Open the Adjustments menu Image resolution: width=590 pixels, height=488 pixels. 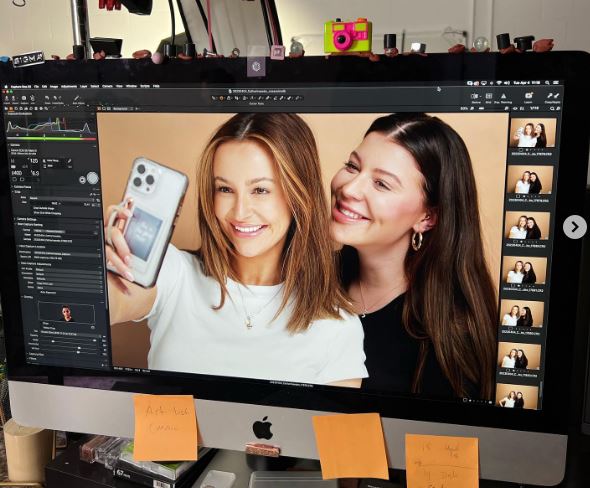[x=68, y=86]
